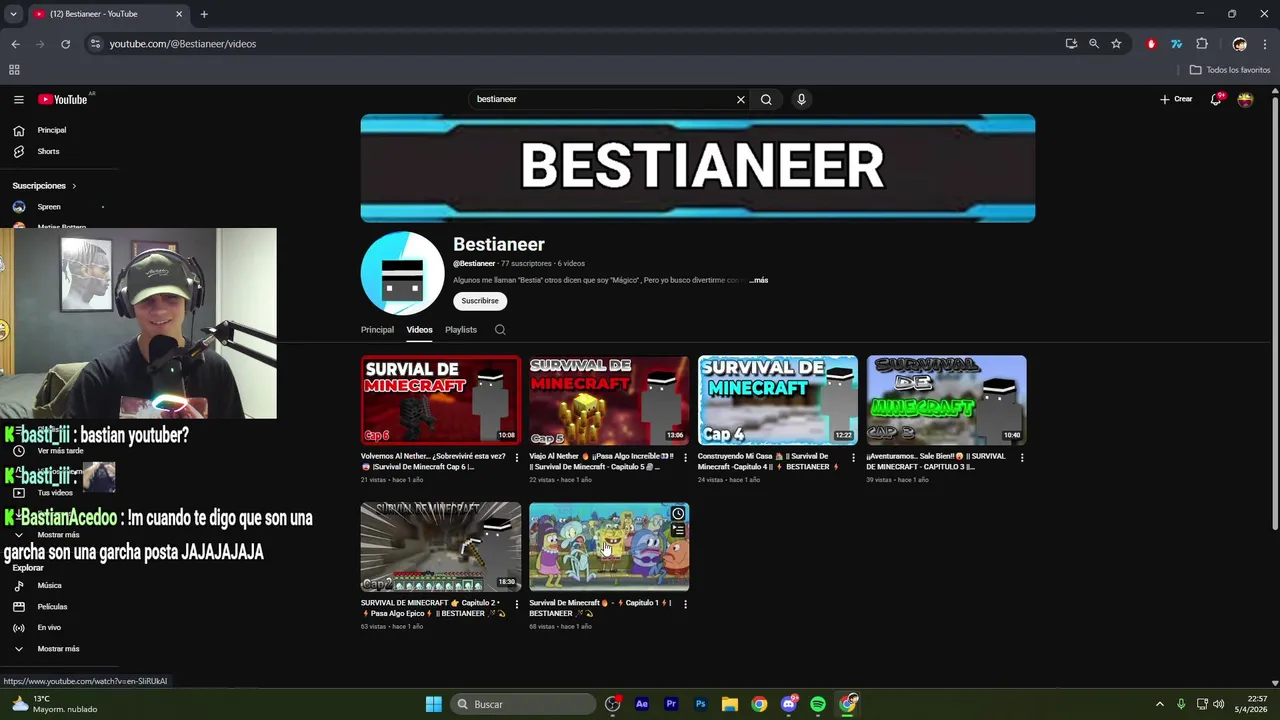
Task: Open Spotify from the taskbar
Action: tap(818, 704)
